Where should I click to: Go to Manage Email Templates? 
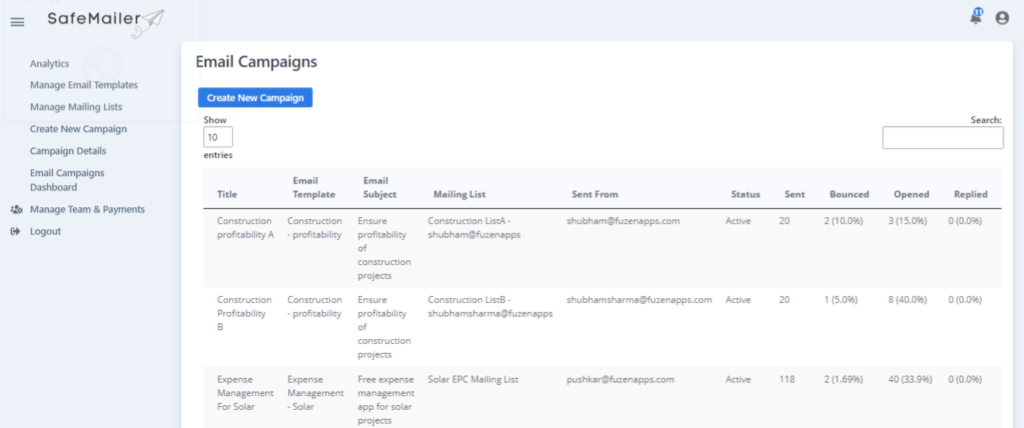pos(84,85)
